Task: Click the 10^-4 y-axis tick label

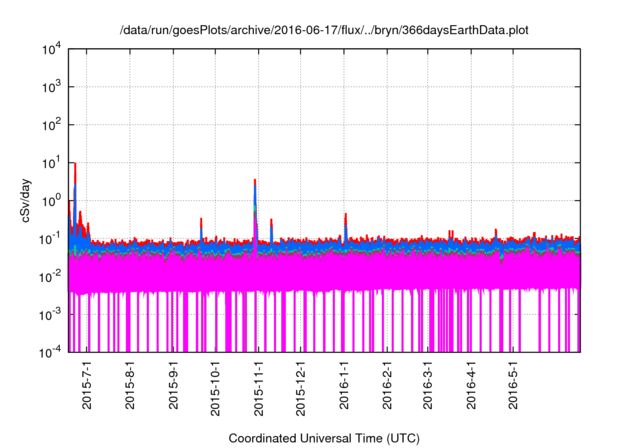Action: click(x=48, y=352)
